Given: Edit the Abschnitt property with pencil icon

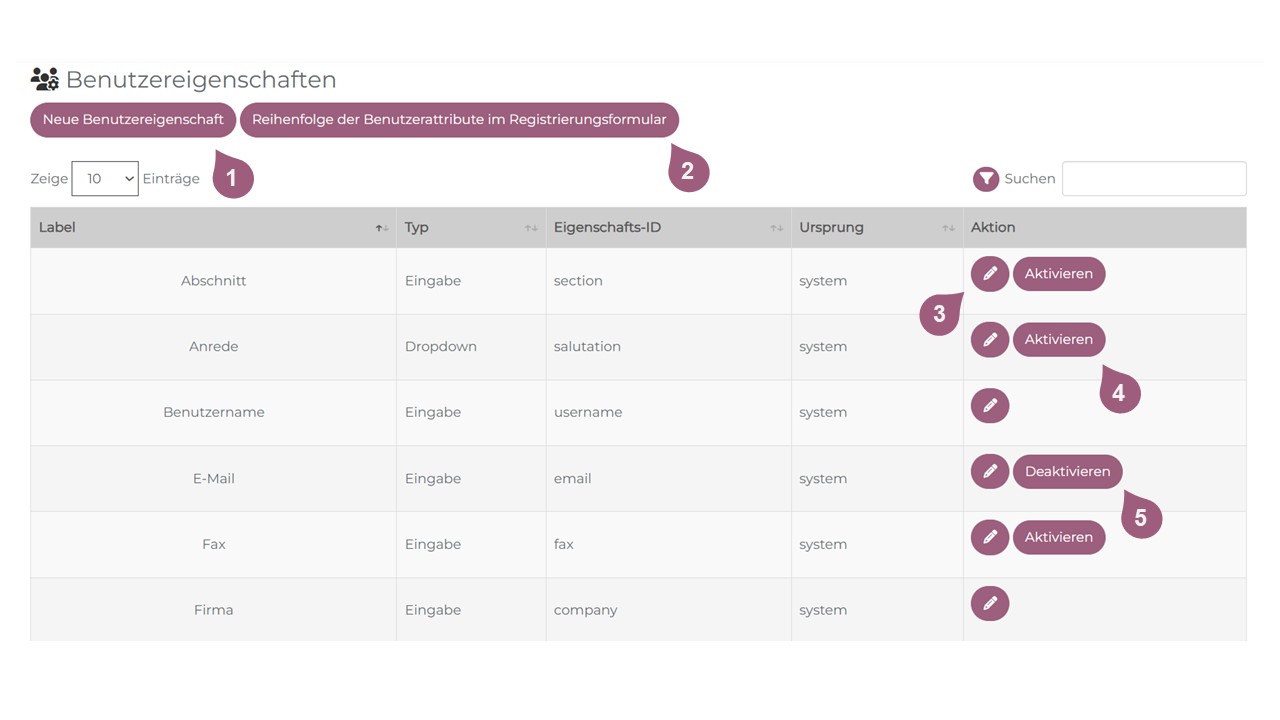Looking at the screenshot, I should (989, 274).
